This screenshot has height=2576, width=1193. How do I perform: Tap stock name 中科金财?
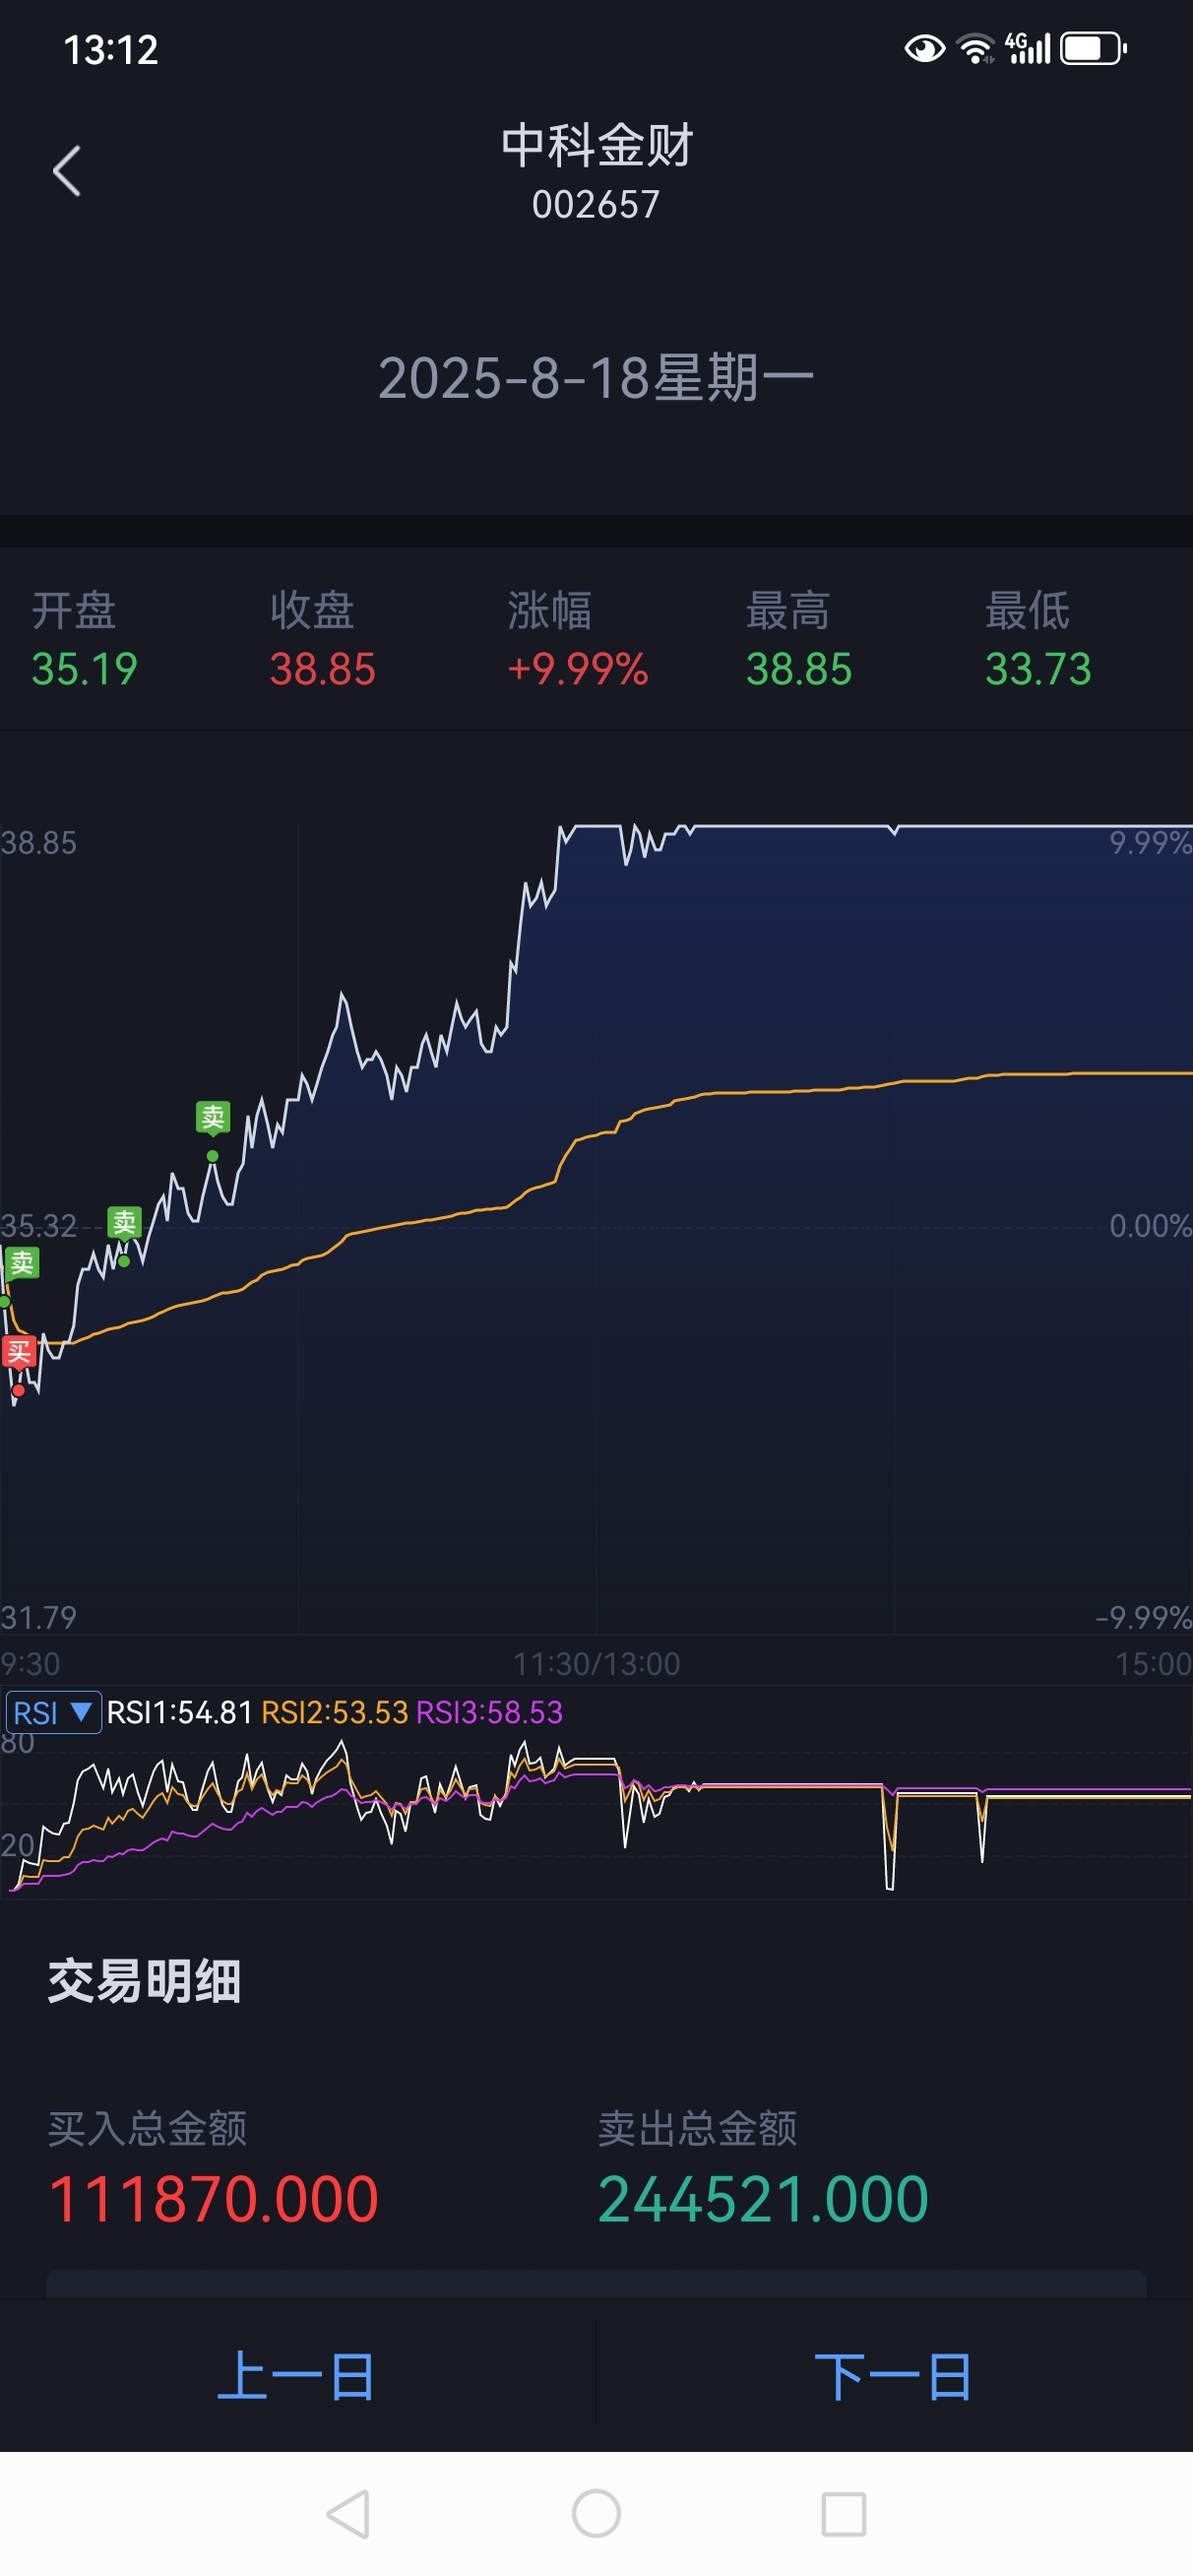[596, 145]
